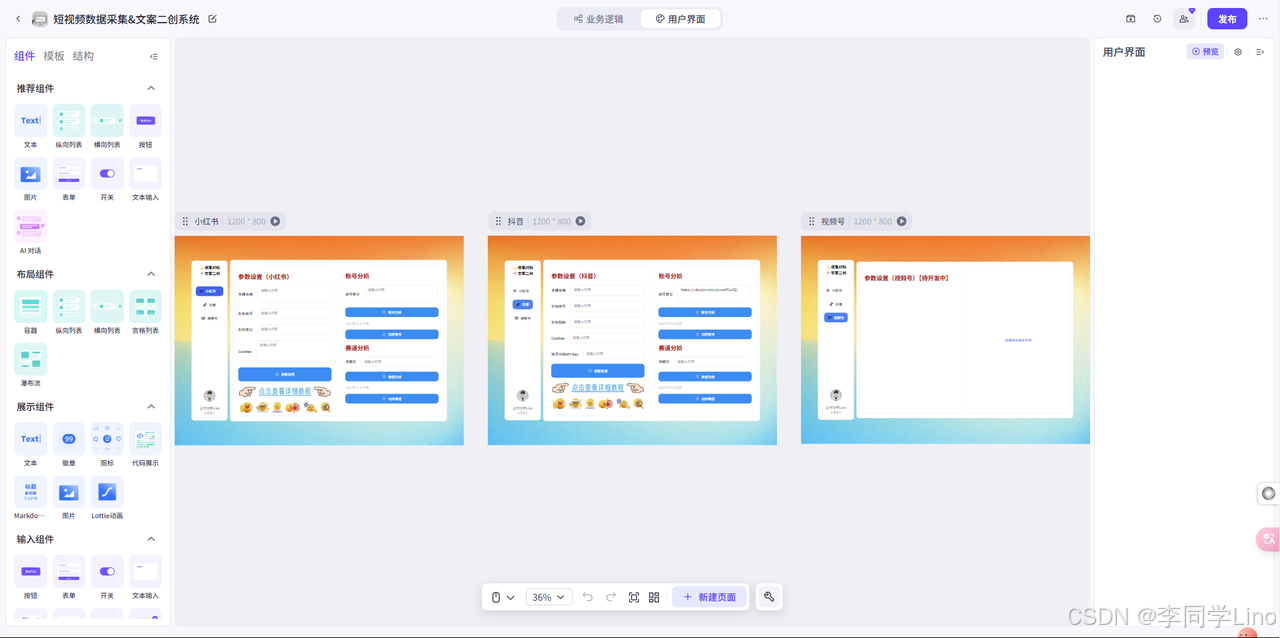Screen dimensions: 1280x638
Task: Click the grid layout icon in bottom toolbar
Action: [x=654, y=597]
